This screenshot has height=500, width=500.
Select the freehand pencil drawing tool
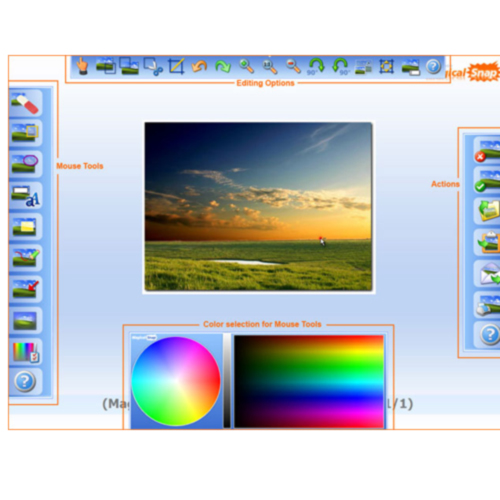pos(25,258)
